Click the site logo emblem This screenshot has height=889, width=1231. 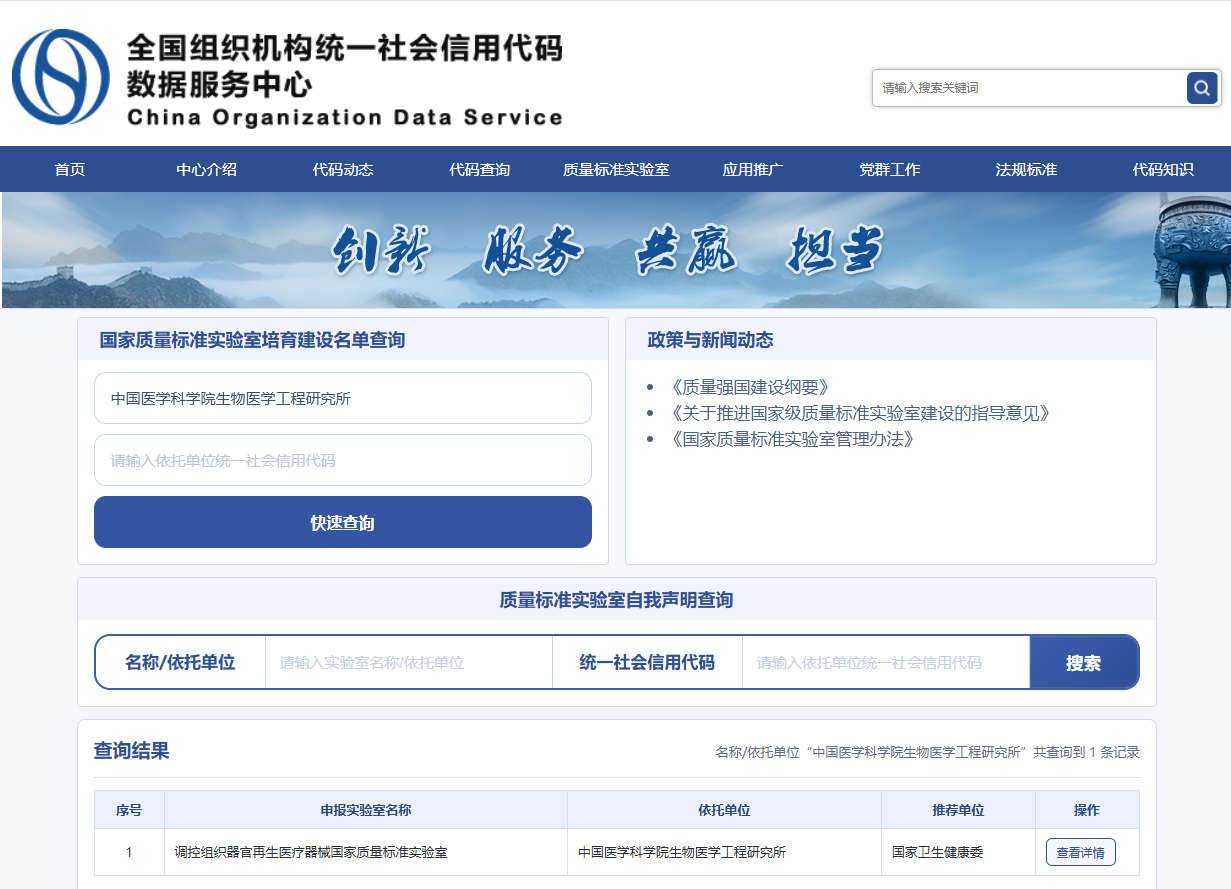point(61,76)
